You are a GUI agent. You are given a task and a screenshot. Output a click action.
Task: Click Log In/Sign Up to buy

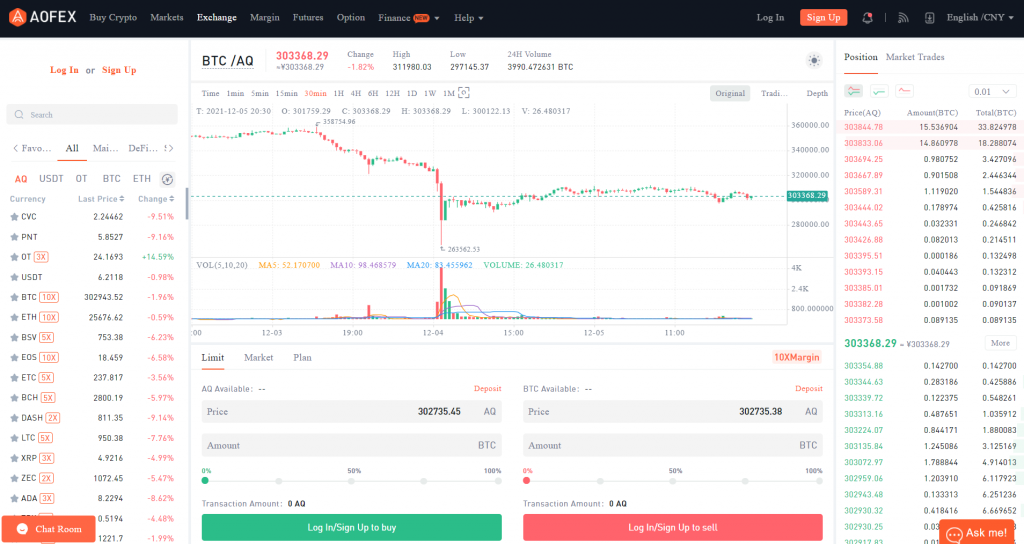(351, 527)
